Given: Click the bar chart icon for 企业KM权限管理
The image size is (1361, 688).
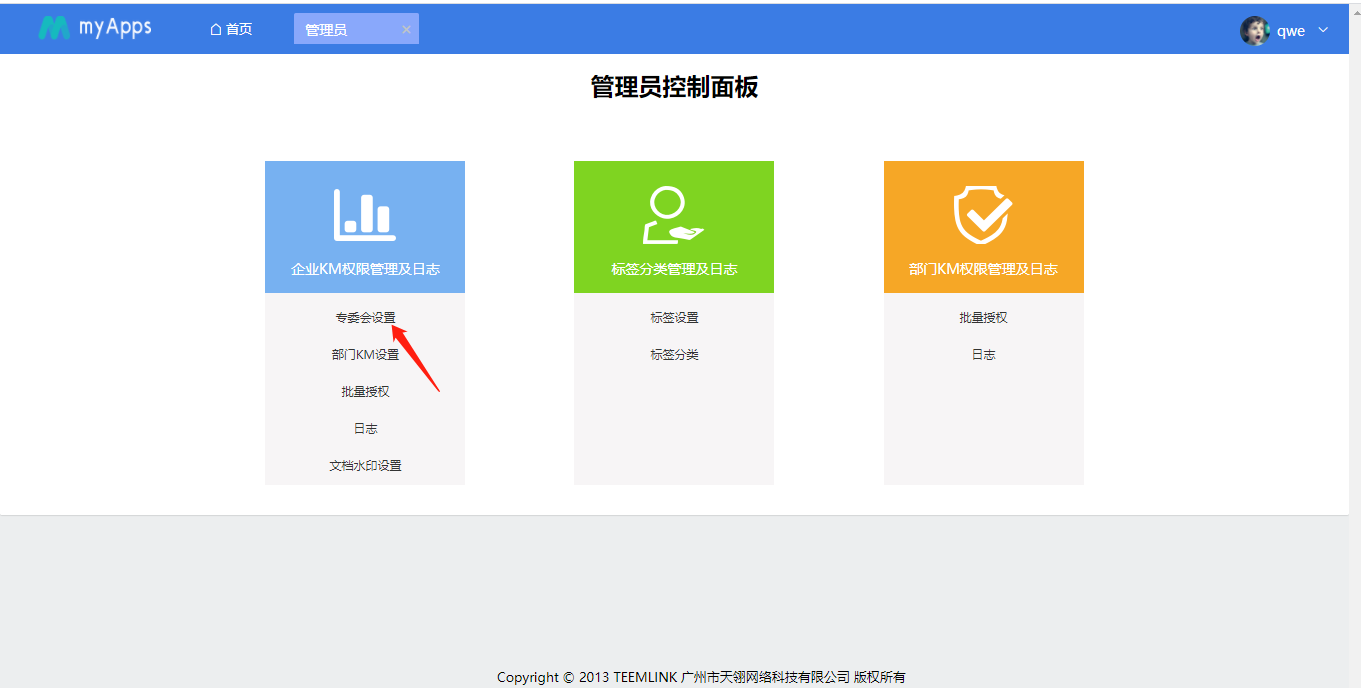Looking at the screenshot, I should tap(364, 214).
